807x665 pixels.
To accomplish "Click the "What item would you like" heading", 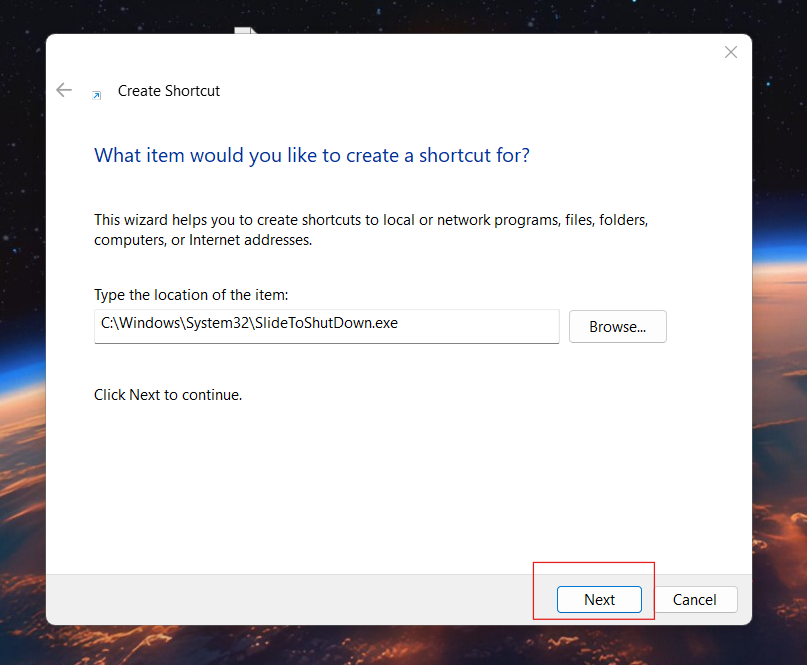I will tap(311, 155).
